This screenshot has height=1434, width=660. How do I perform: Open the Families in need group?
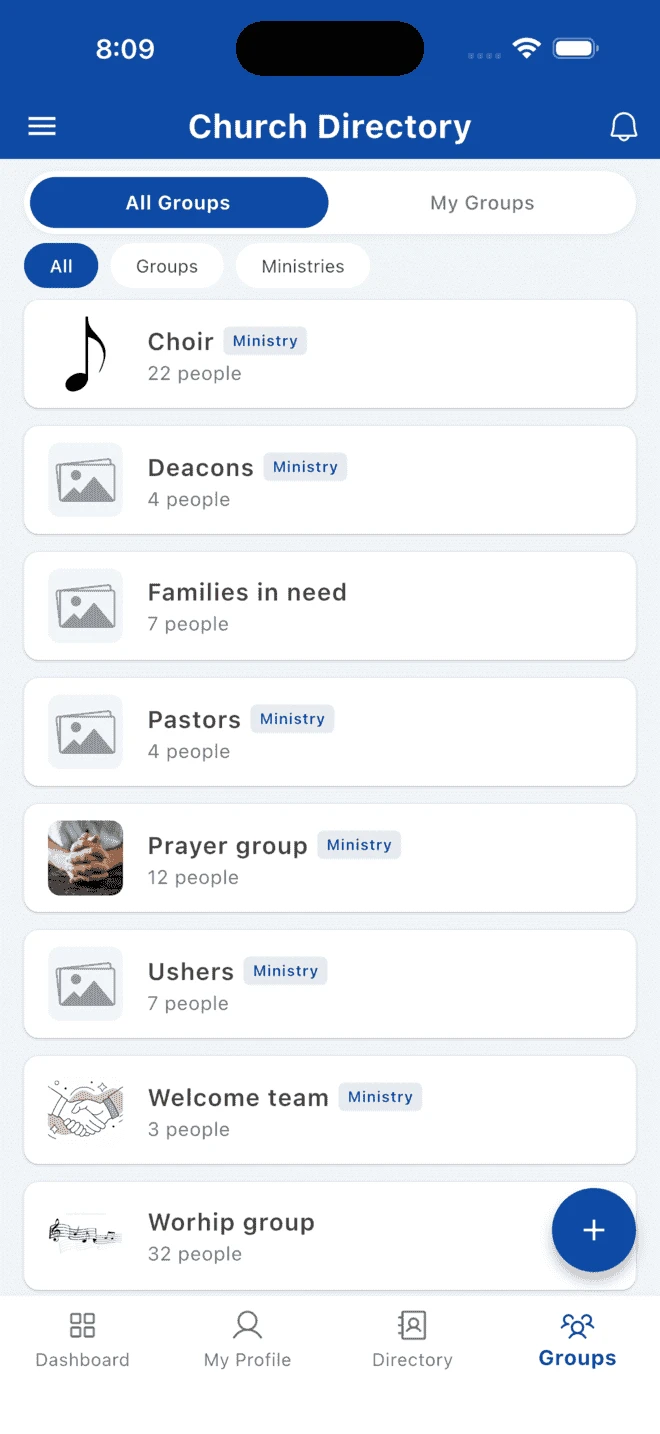pos(330,606)
